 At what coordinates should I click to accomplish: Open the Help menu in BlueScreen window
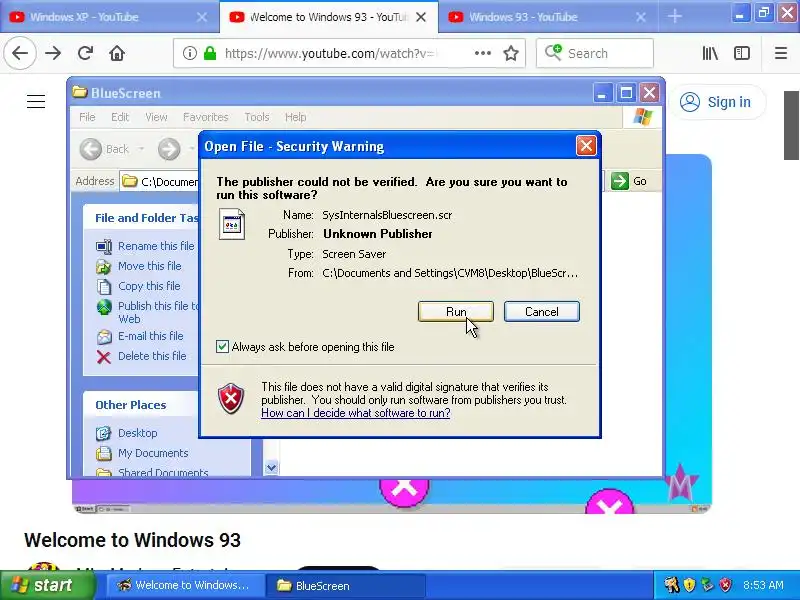click(295, 117)
